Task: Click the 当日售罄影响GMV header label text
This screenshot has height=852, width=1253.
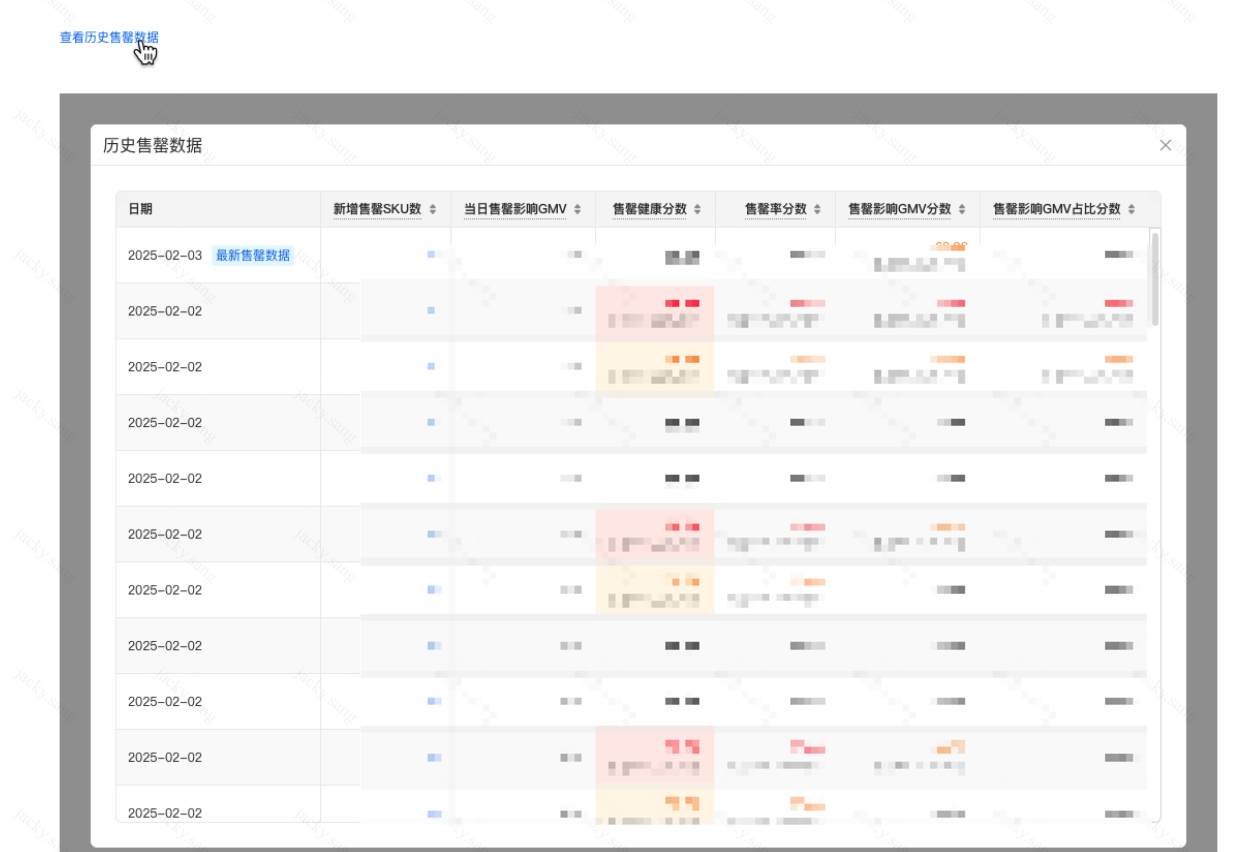Action: (x=515, y=209)
